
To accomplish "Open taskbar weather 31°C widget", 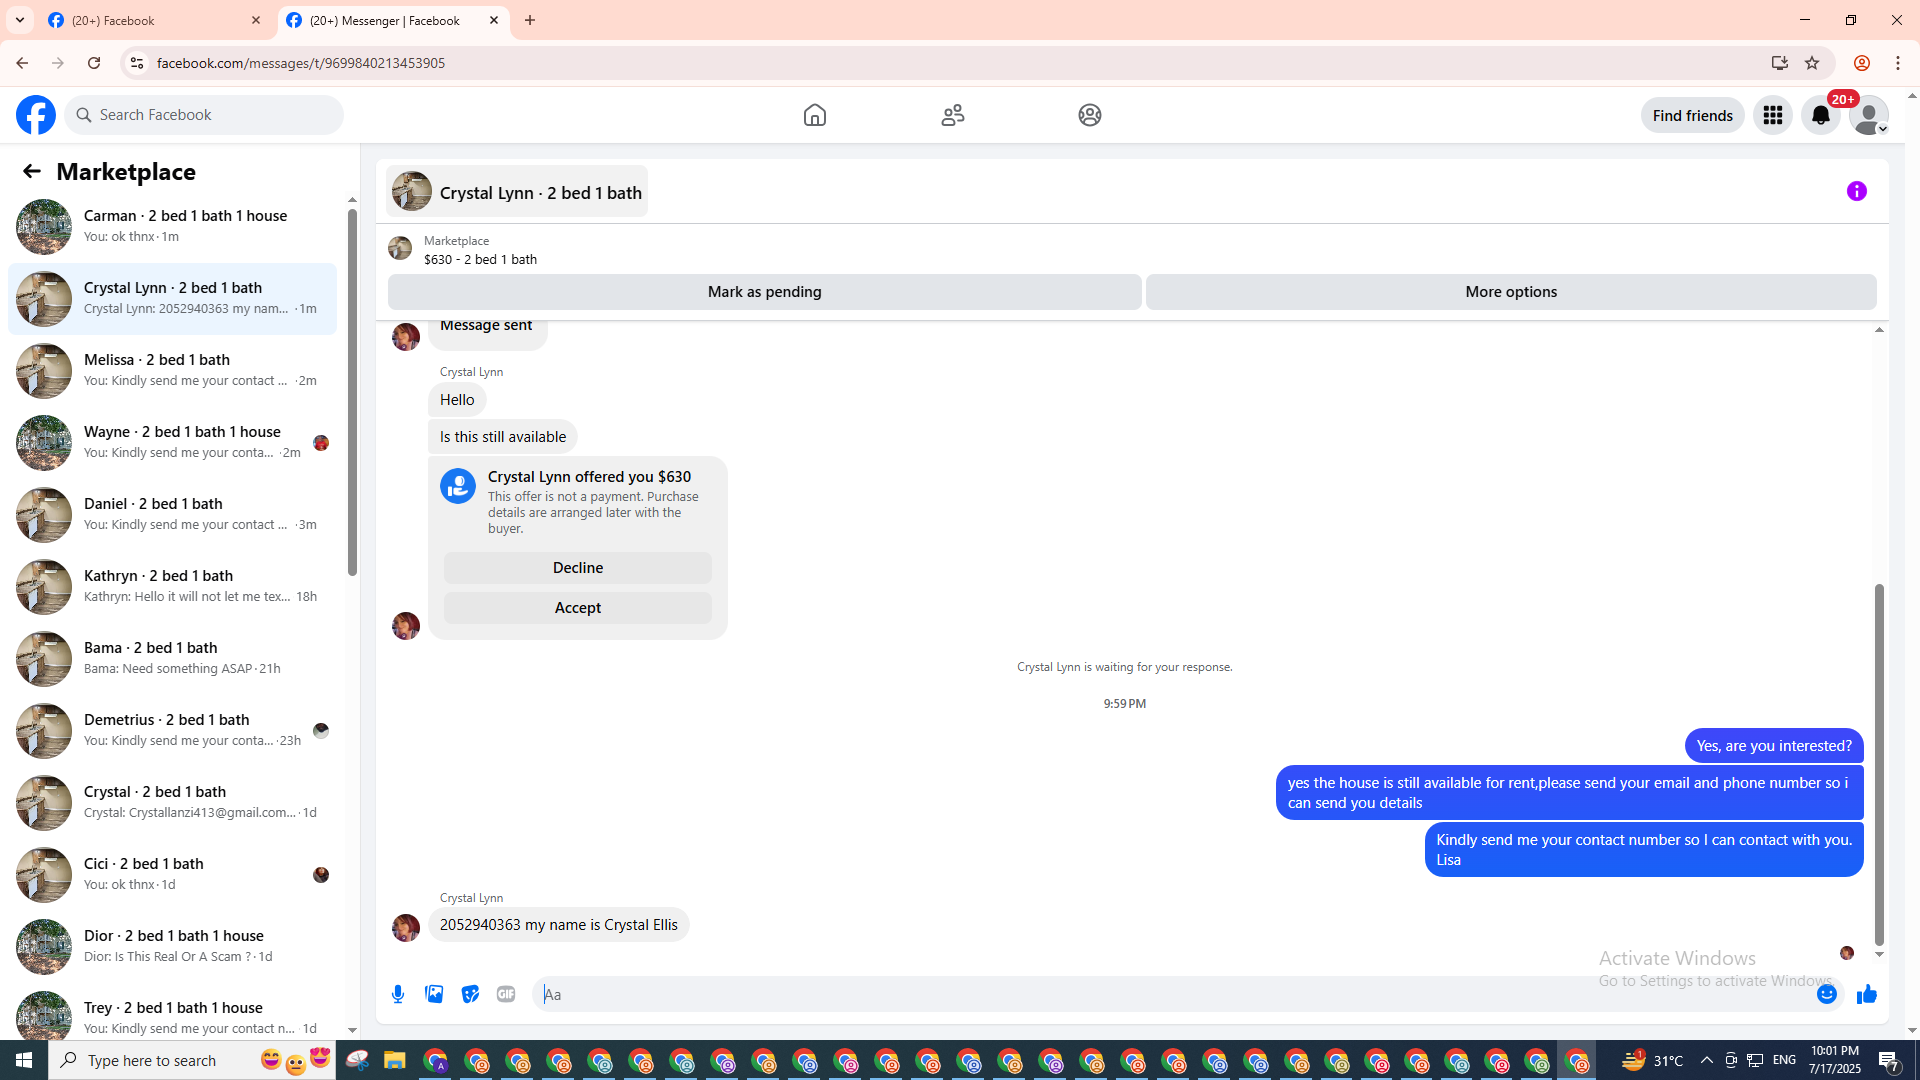I will point(1652,1060).
